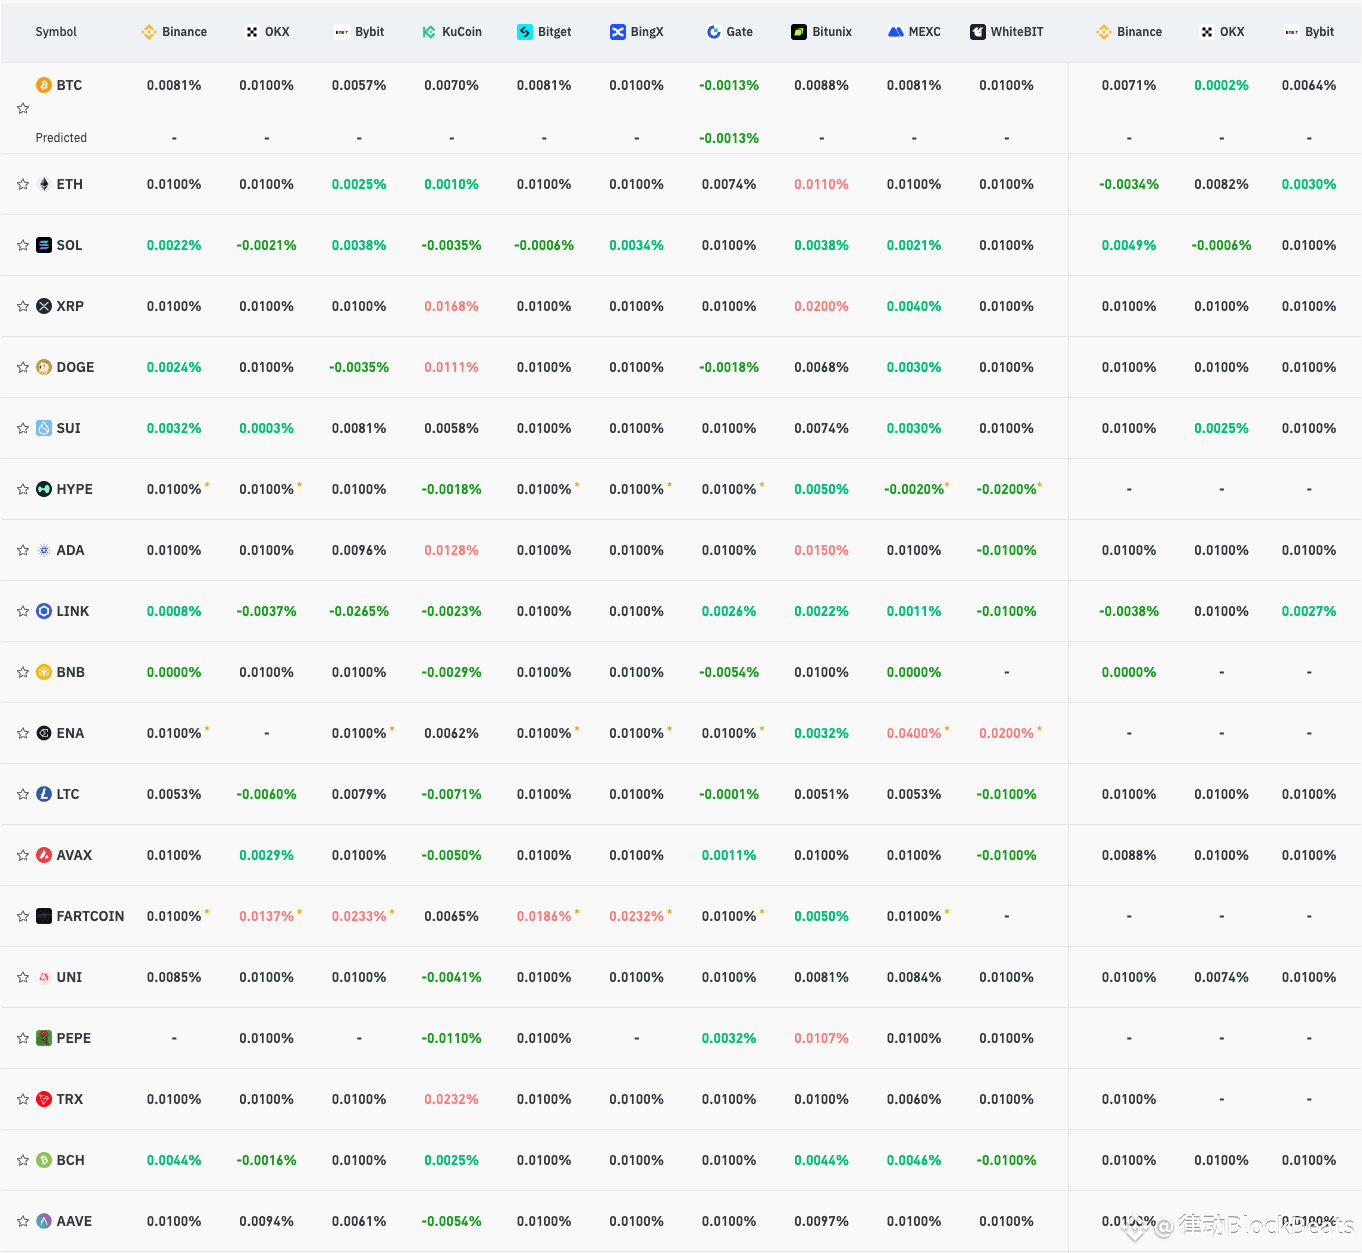Click the DOGE coin icon

coord(44,367)
